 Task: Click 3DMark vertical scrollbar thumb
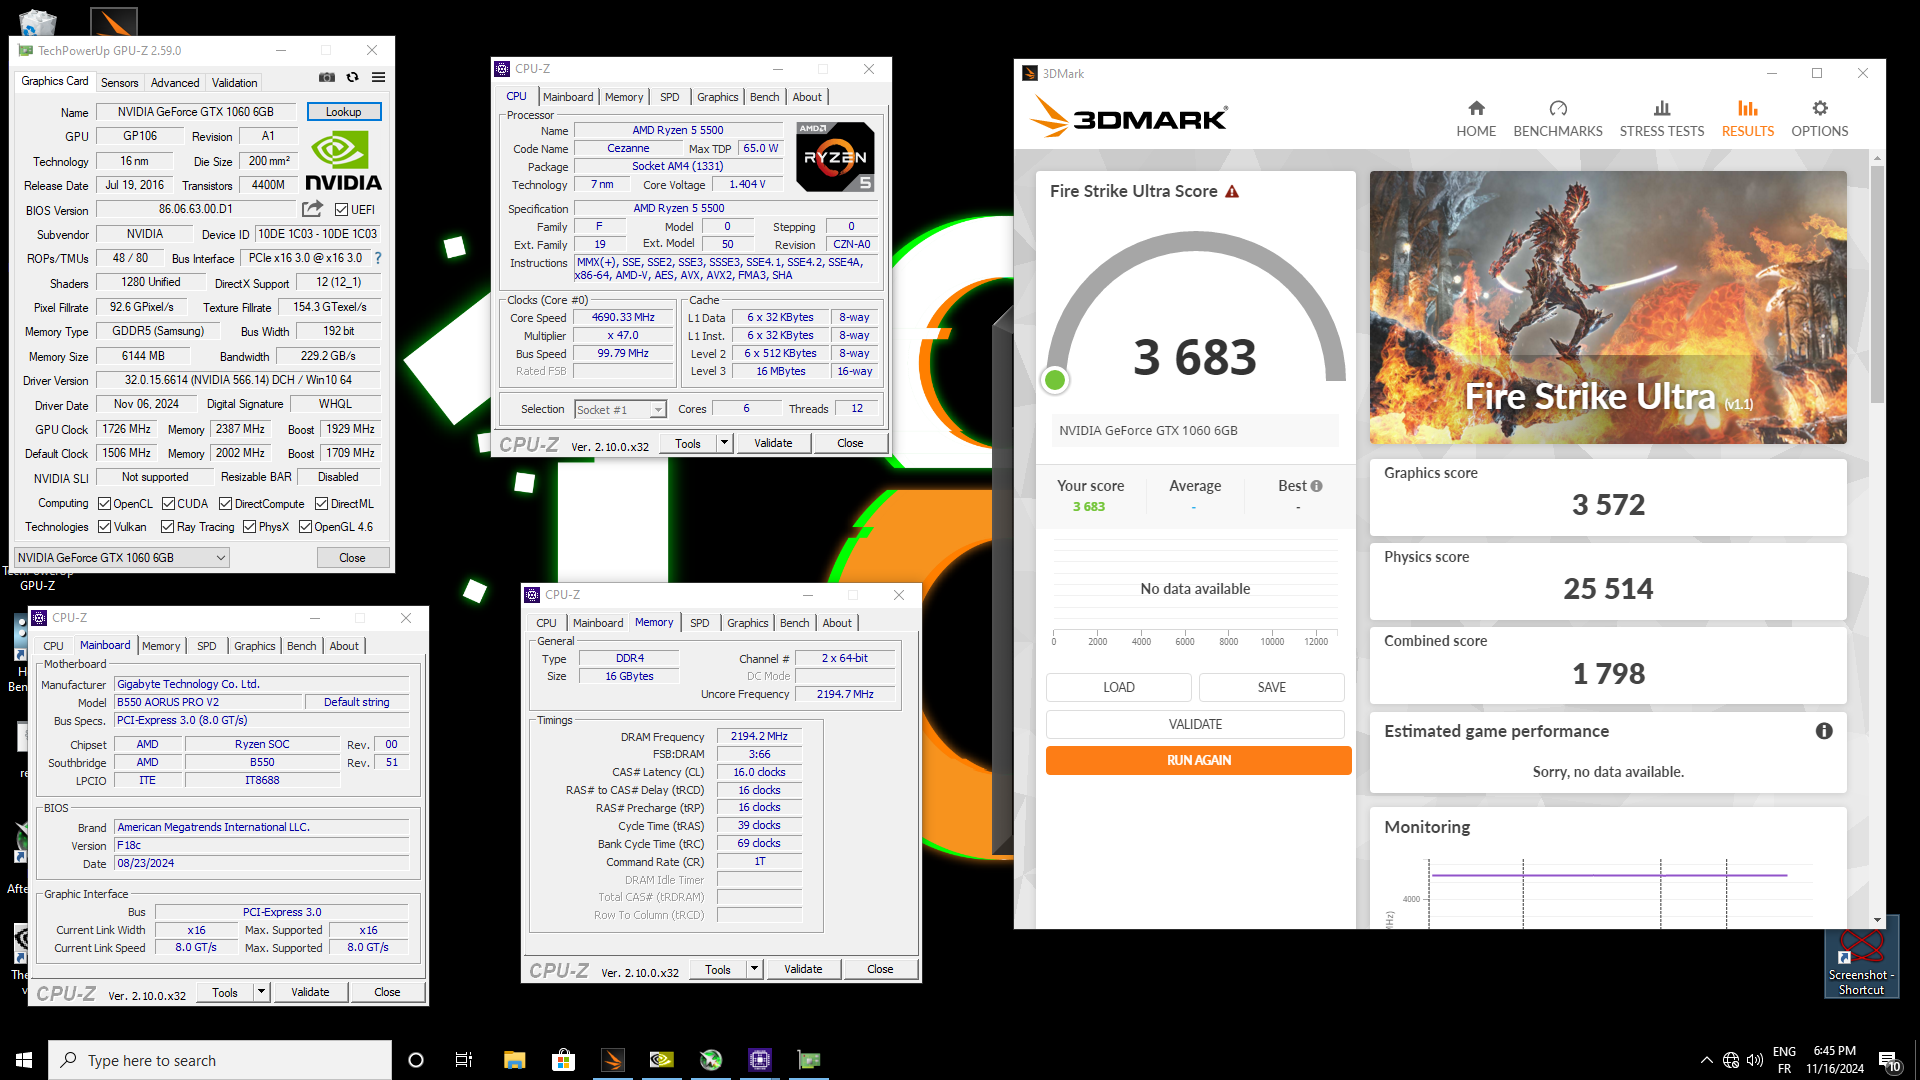[x=1877, y=285]
